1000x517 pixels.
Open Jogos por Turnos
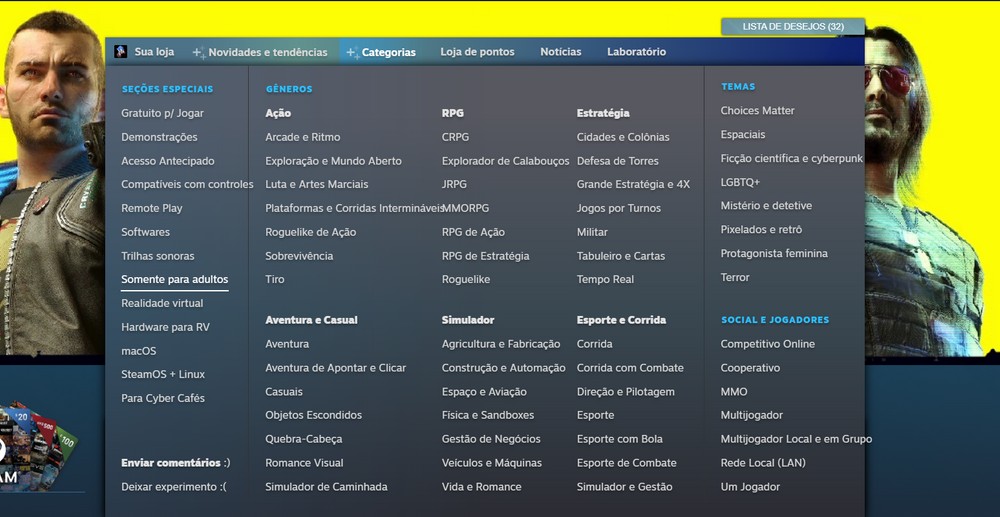pyautogui.click(x=619, y=208)
